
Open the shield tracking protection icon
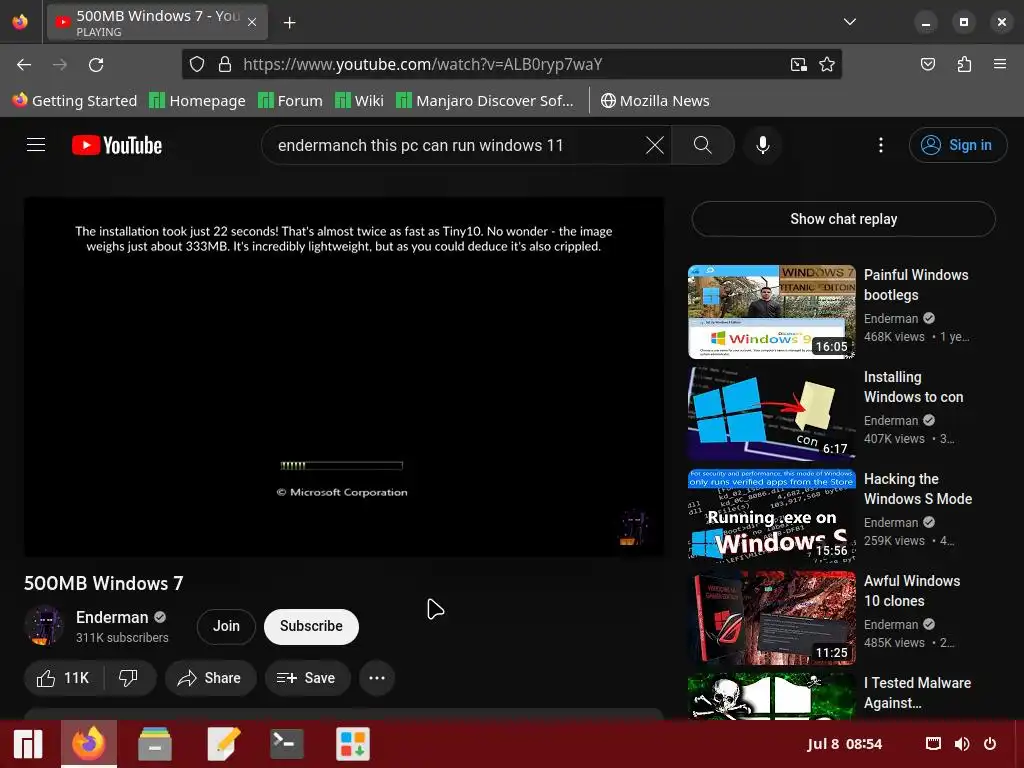(x=197, y=64)
